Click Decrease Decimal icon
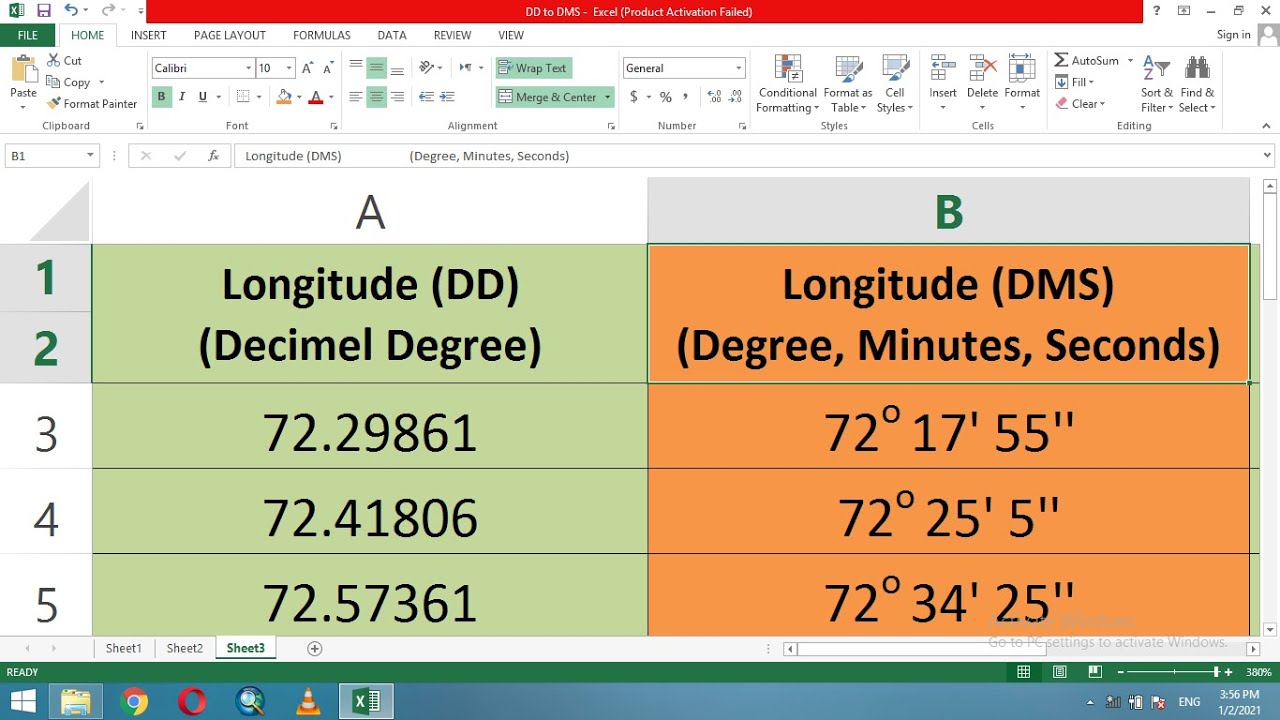This screenshot has height=720, width=1280. tap(738, 97)
